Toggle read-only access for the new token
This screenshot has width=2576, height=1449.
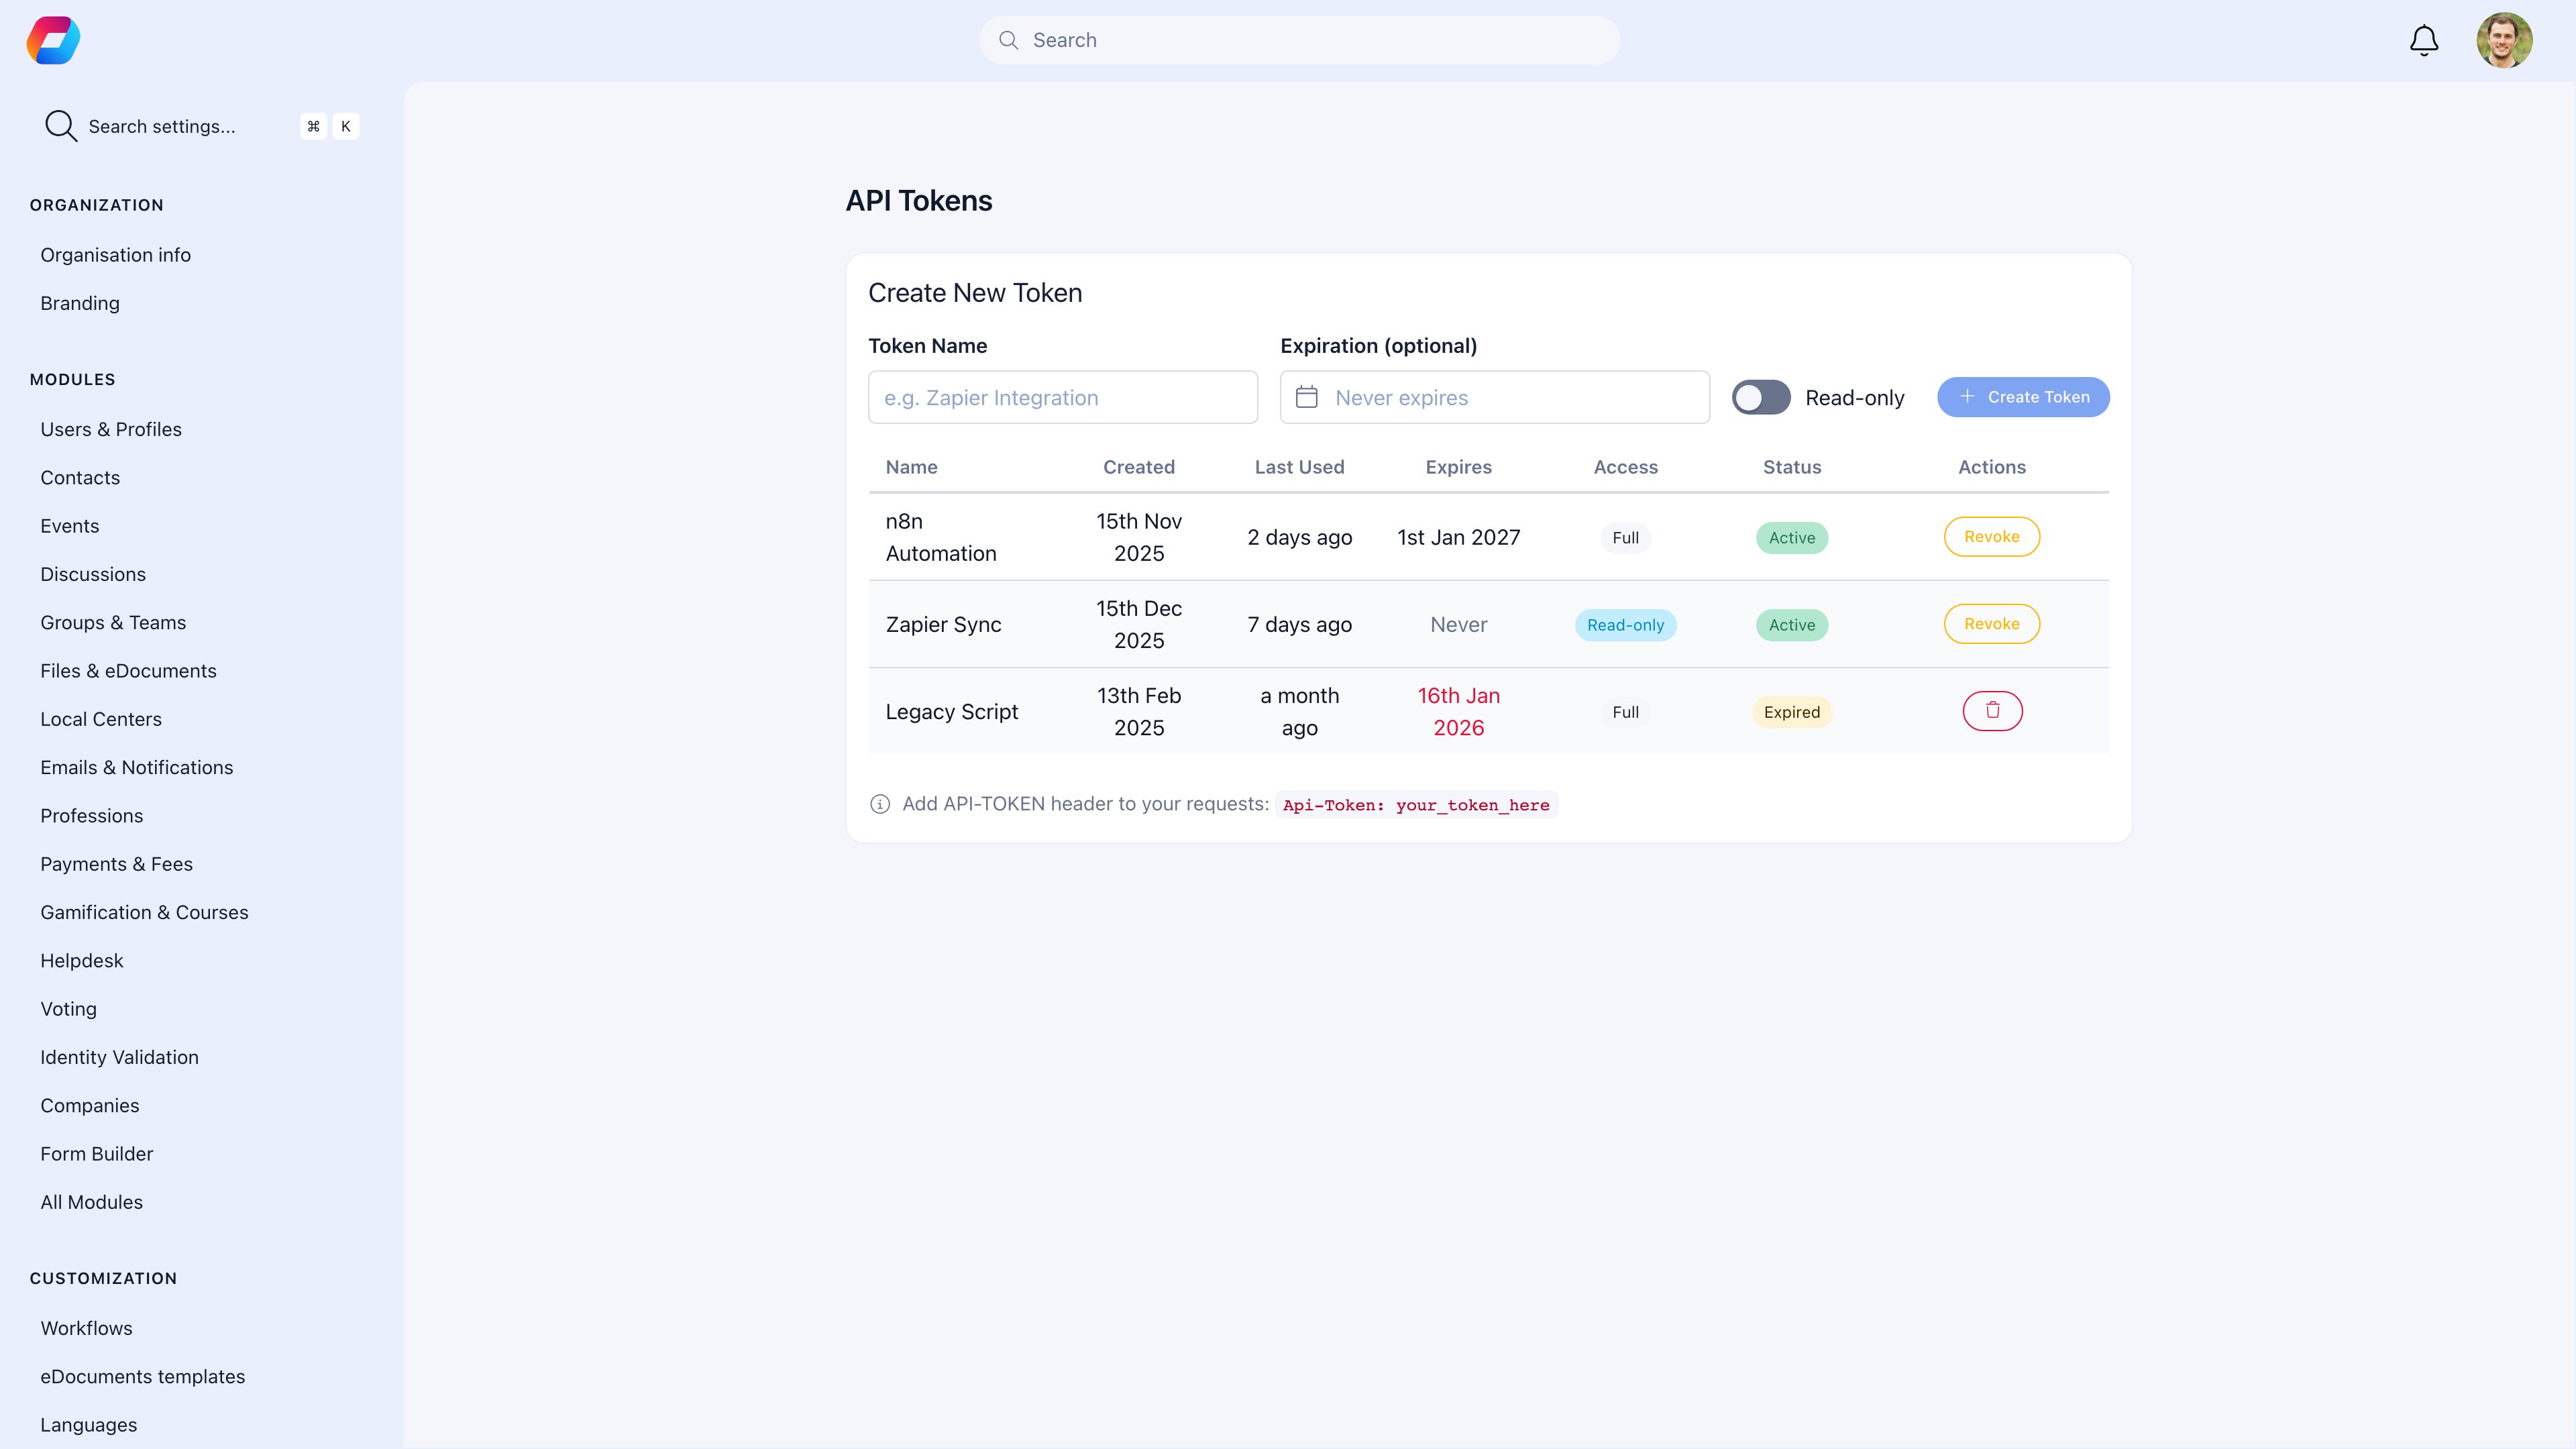[x=1761, y=397]
